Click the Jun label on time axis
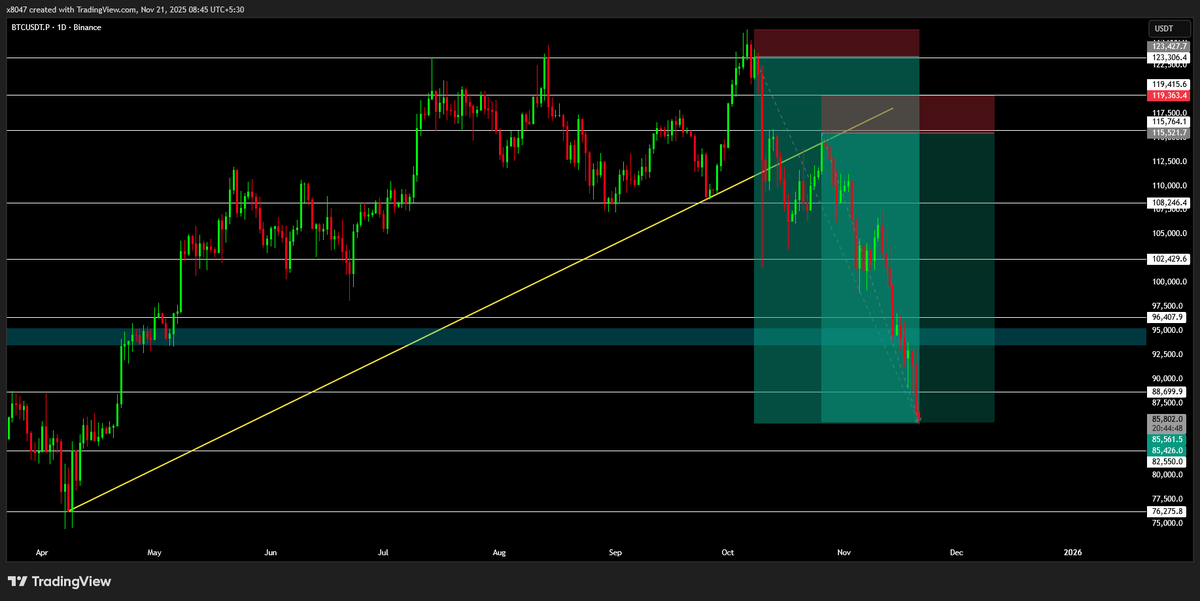The height and width of the screenshot is (601, 1200). click(270, 551)
